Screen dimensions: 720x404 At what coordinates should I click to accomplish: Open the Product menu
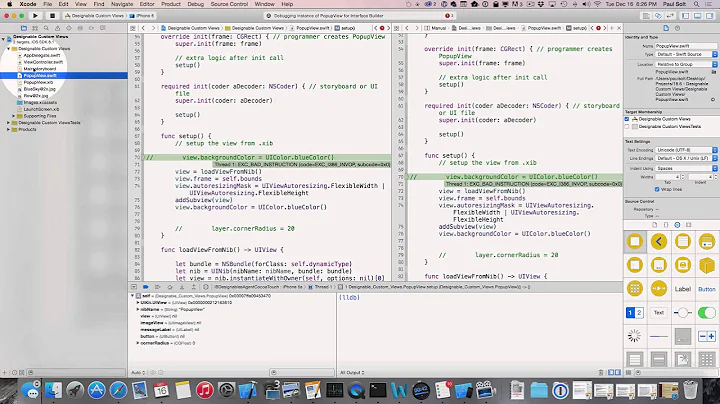tap(171, 4)
